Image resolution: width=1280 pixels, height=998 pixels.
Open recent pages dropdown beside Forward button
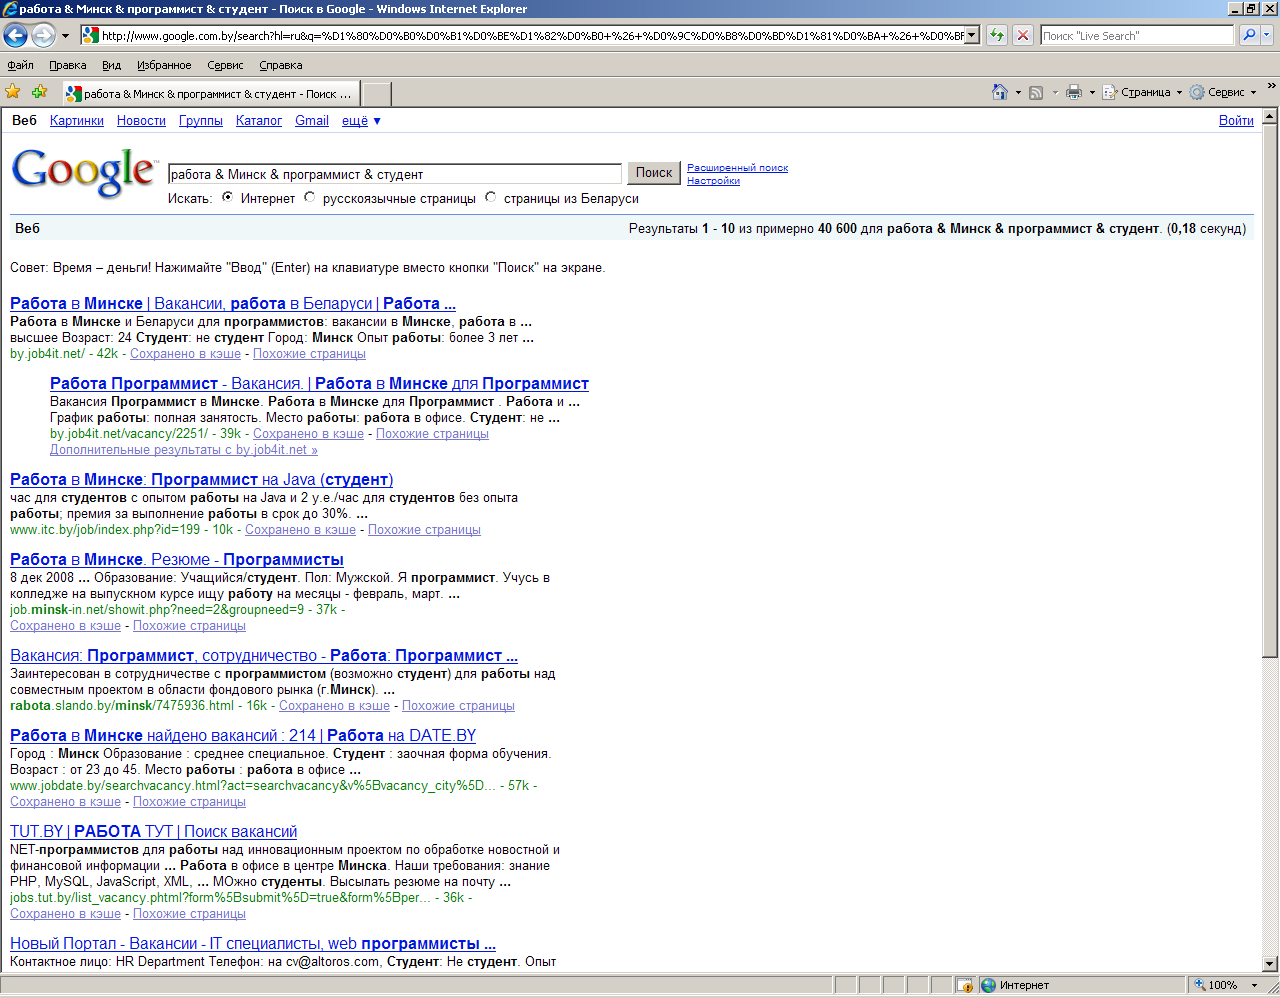(66, 36)
